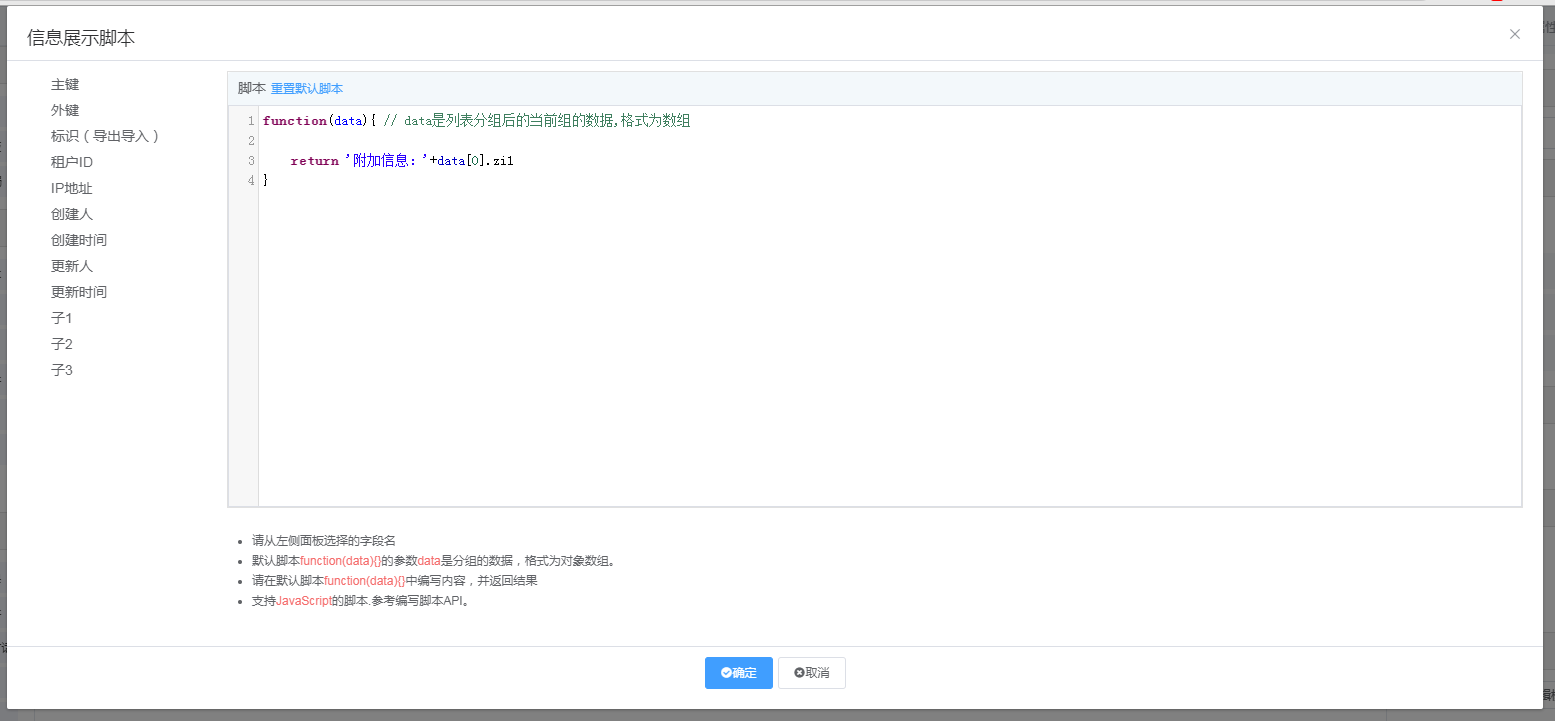Image resolution: width=1555 pixels, height=721 pixels.
Task: Select the 租户ID field
Action: tap(72, 162)
